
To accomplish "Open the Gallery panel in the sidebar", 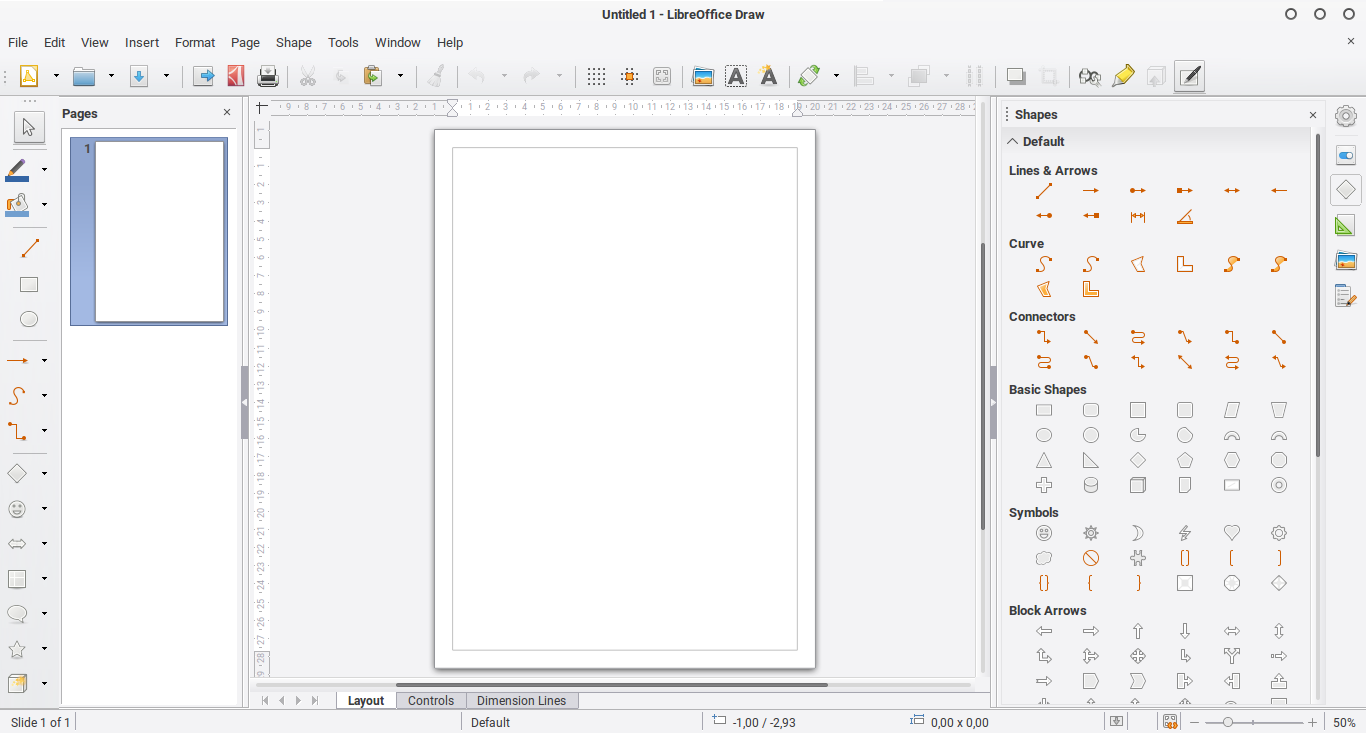I will [1345, 259].
